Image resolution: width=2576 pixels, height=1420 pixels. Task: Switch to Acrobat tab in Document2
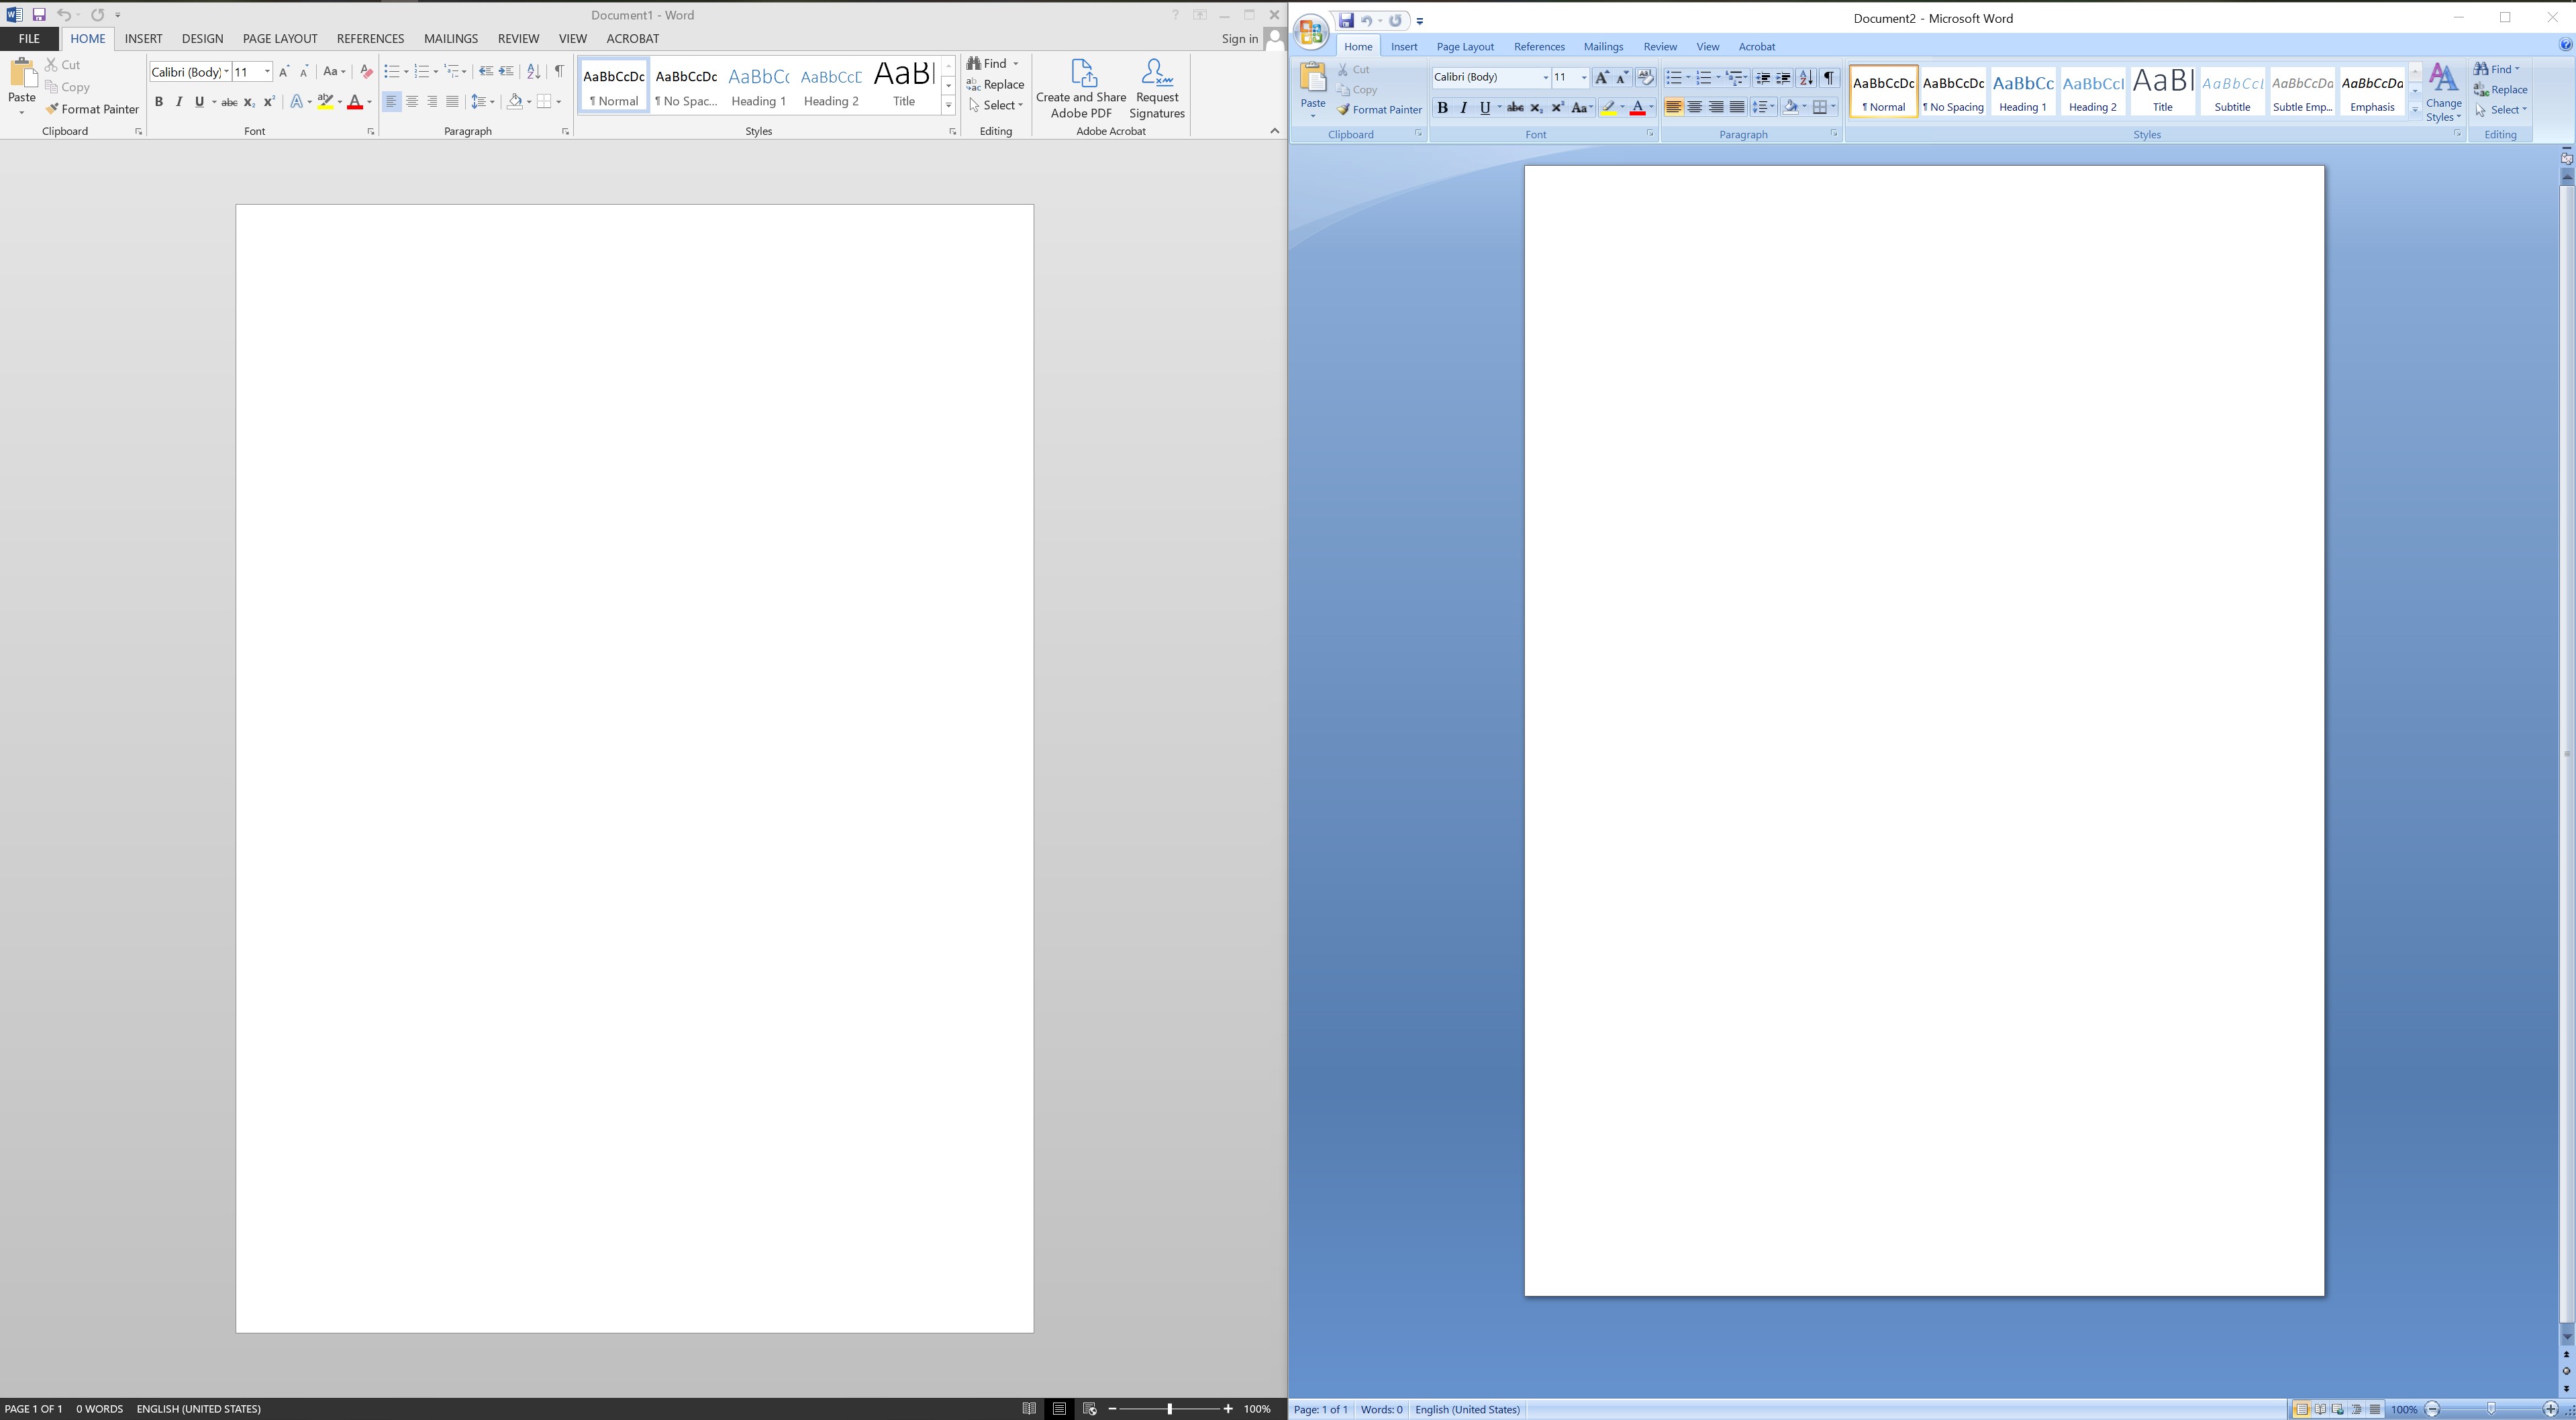tap(1756, 47)
